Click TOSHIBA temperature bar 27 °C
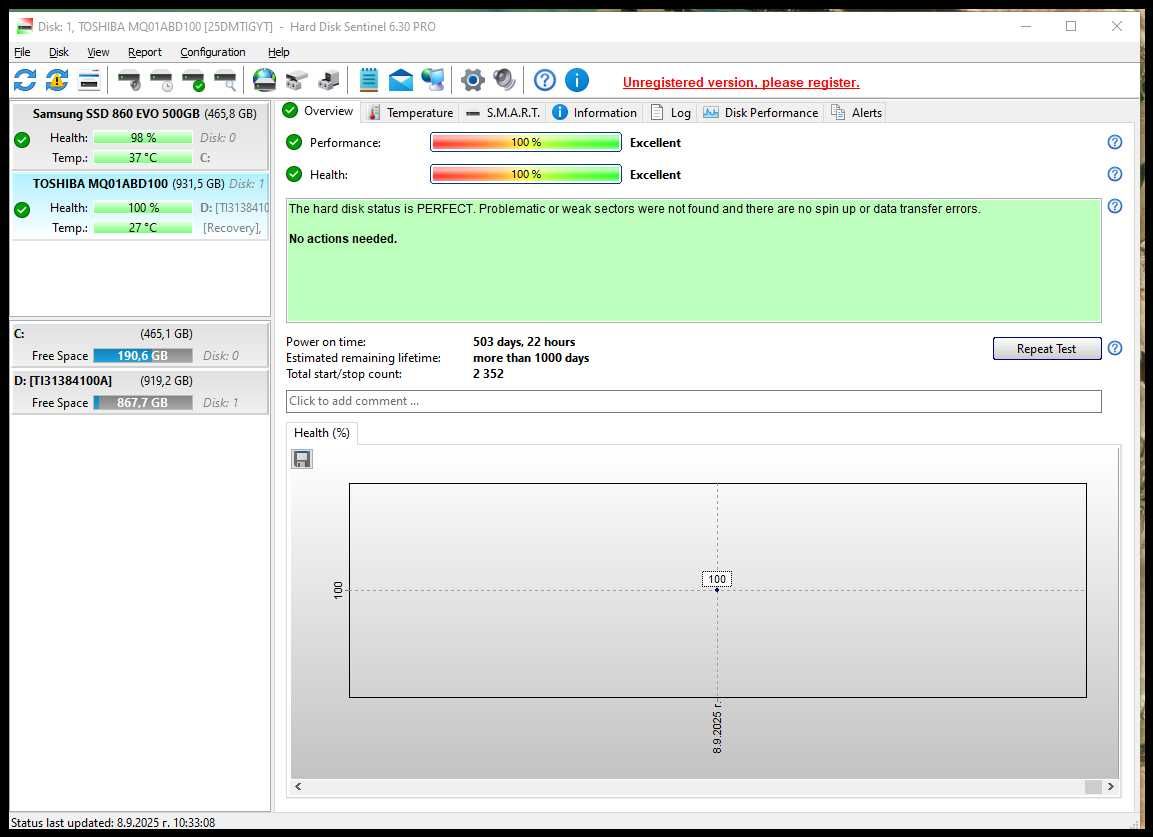The height and width of the screenshot is (837, 1153). coord(143,228)
